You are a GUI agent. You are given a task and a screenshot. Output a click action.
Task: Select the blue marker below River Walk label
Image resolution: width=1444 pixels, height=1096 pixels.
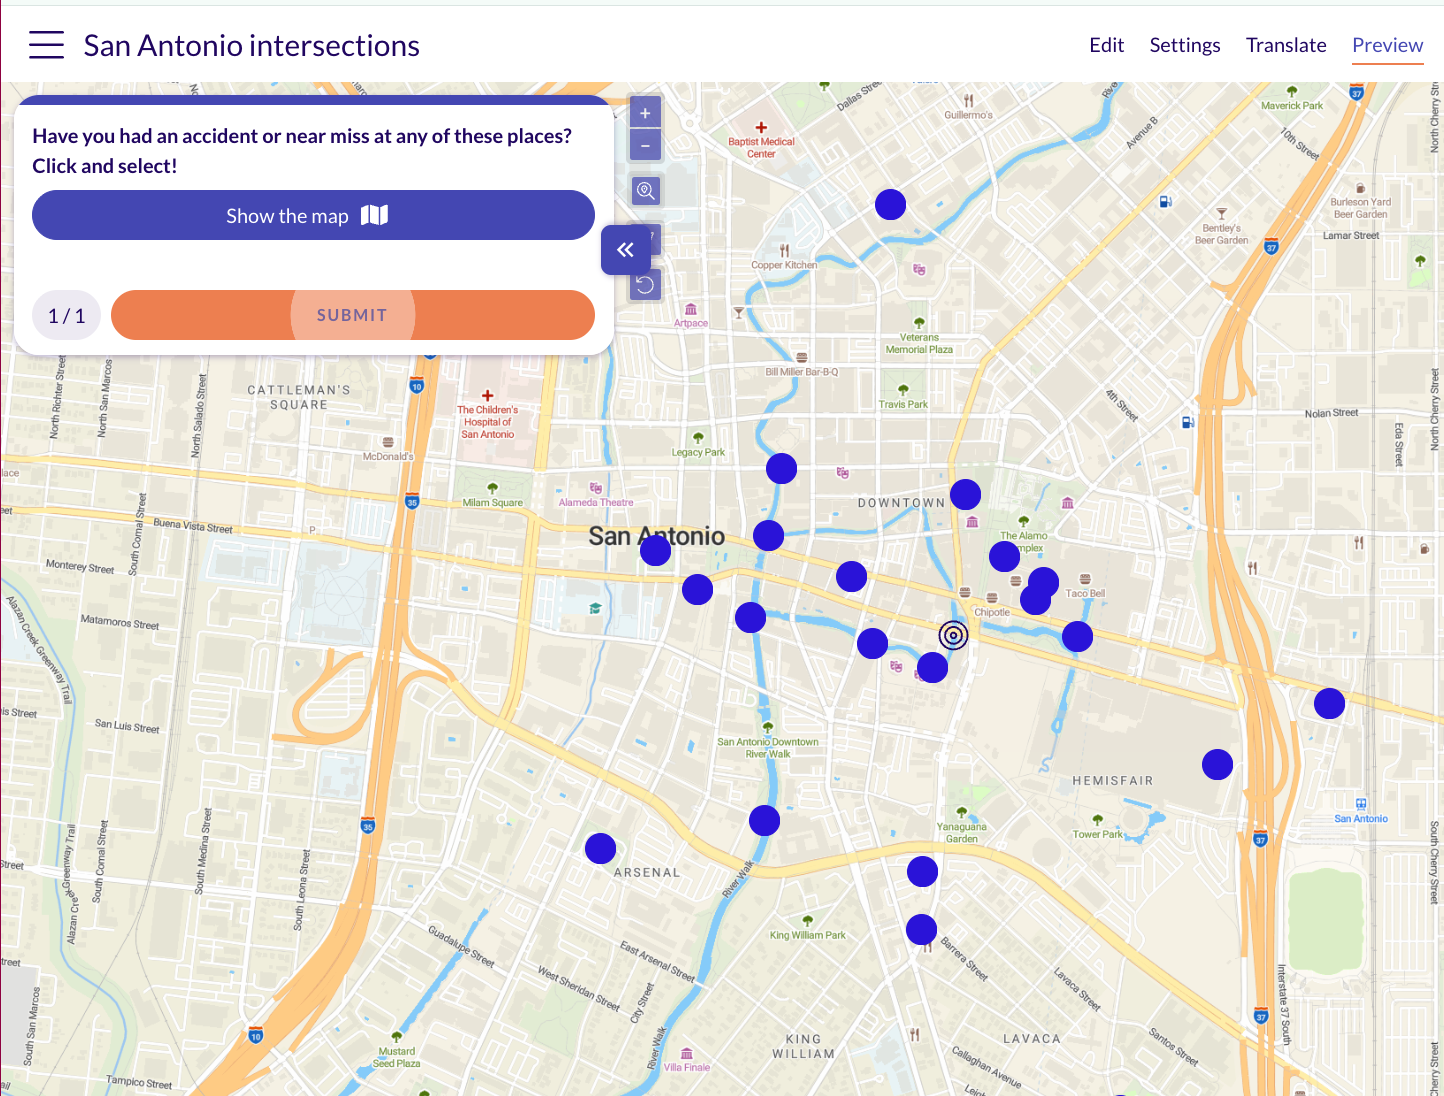click(x=764, y=821)
